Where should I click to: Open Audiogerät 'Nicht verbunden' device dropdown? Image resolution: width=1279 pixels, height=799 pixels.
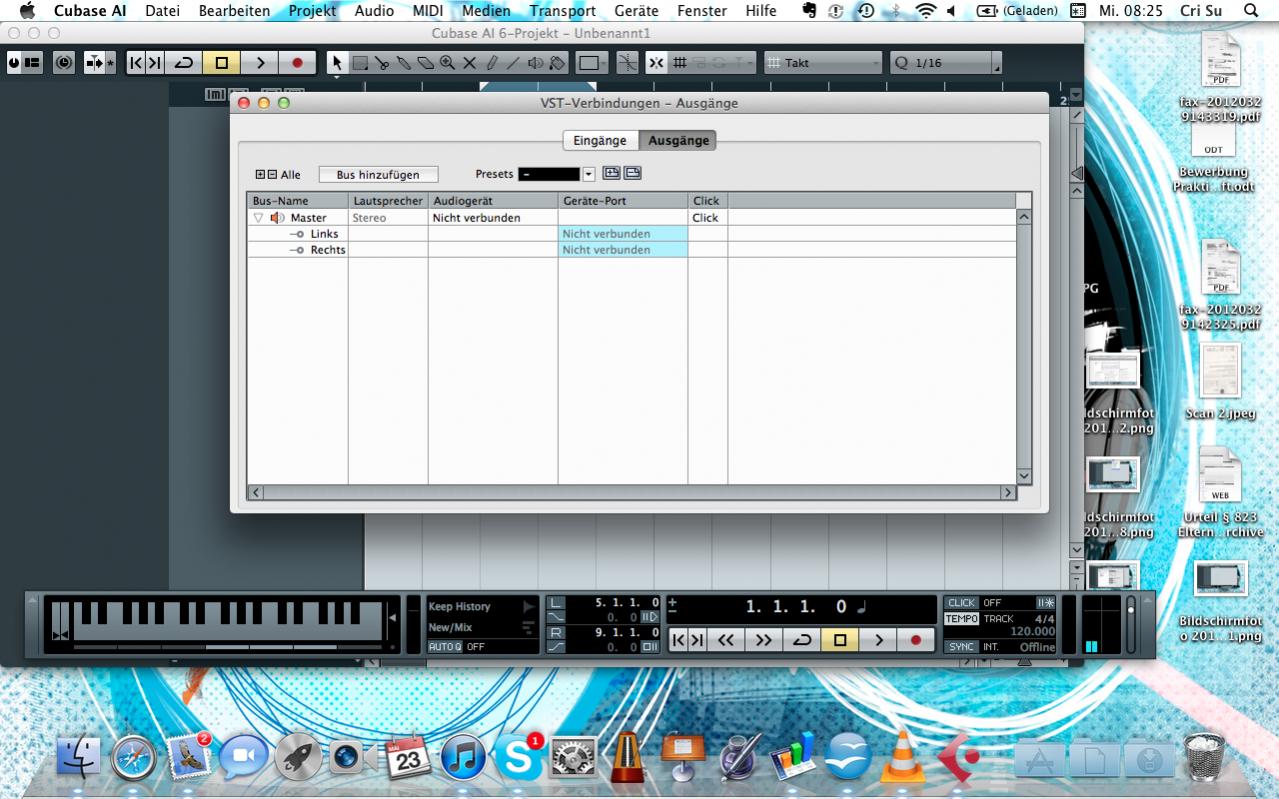point(493,217)
